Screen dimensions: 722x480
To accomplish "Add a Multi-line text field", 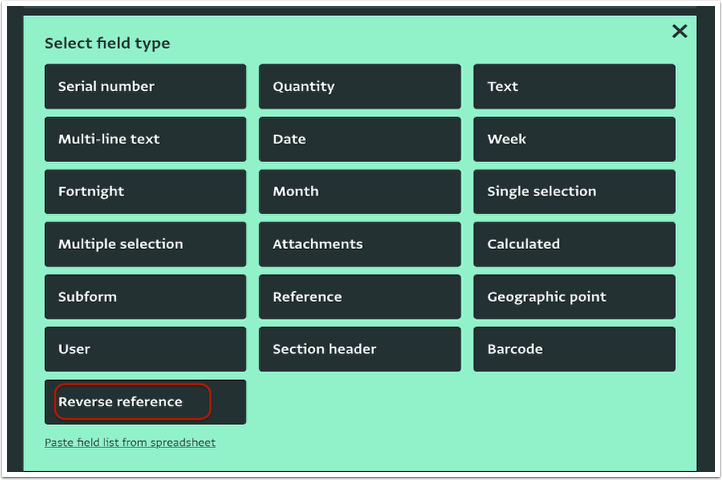I will 145,139.
